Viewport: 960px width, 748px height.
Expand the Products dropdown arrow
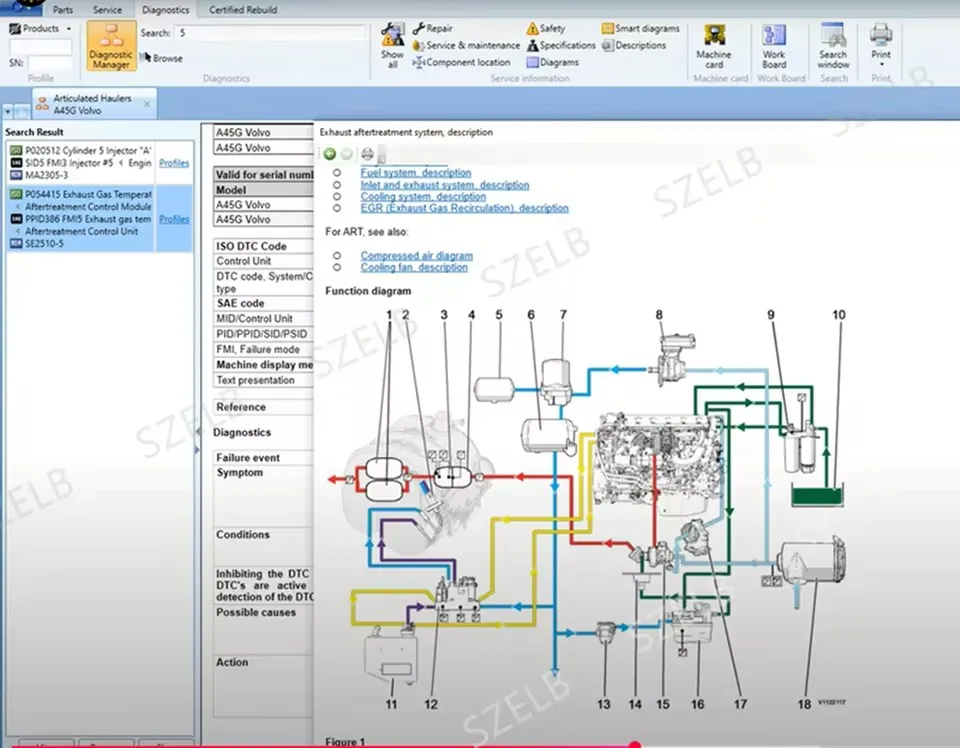click(x=69, y=29)
